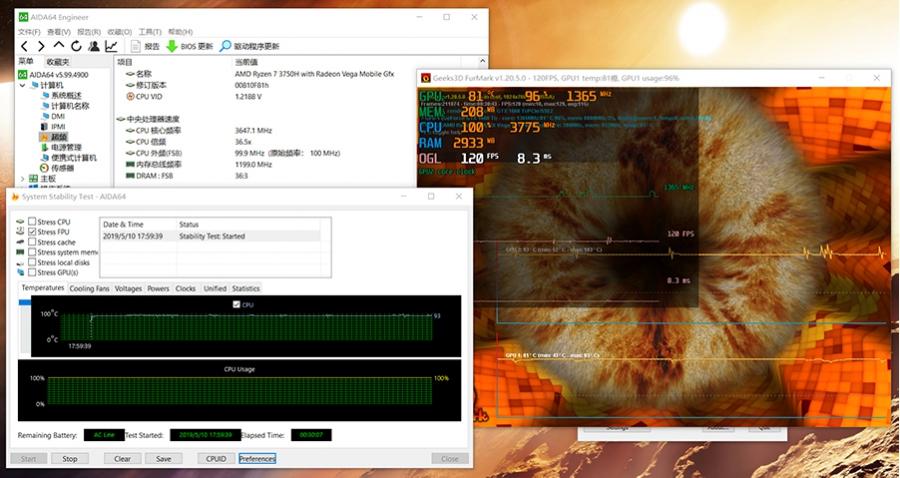Click the person icon in AIDA64 toolbar
The width and height of the screenshot is (900, 478).
click(x=94, y=46)
